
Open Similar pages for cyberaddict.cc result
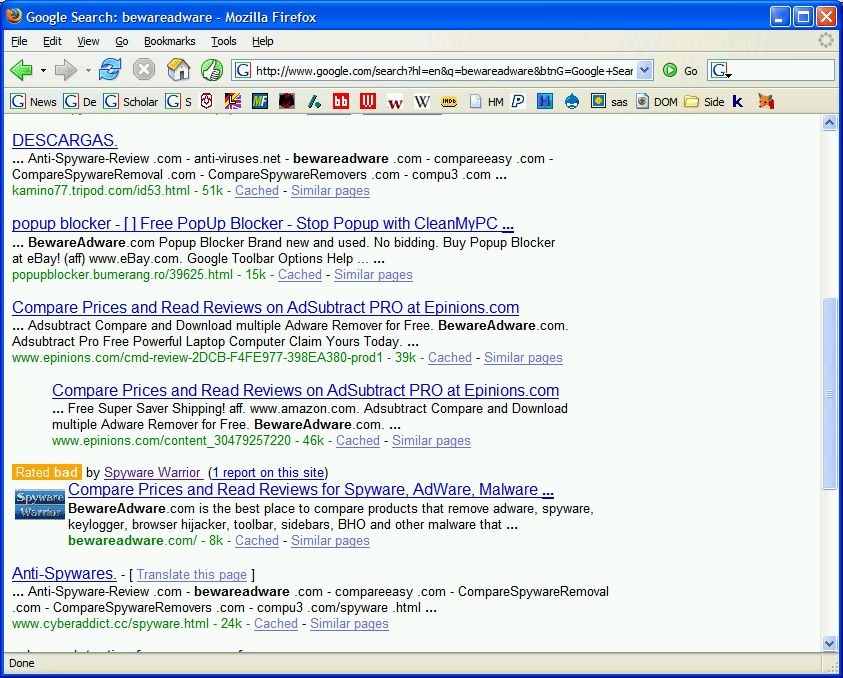349,623
